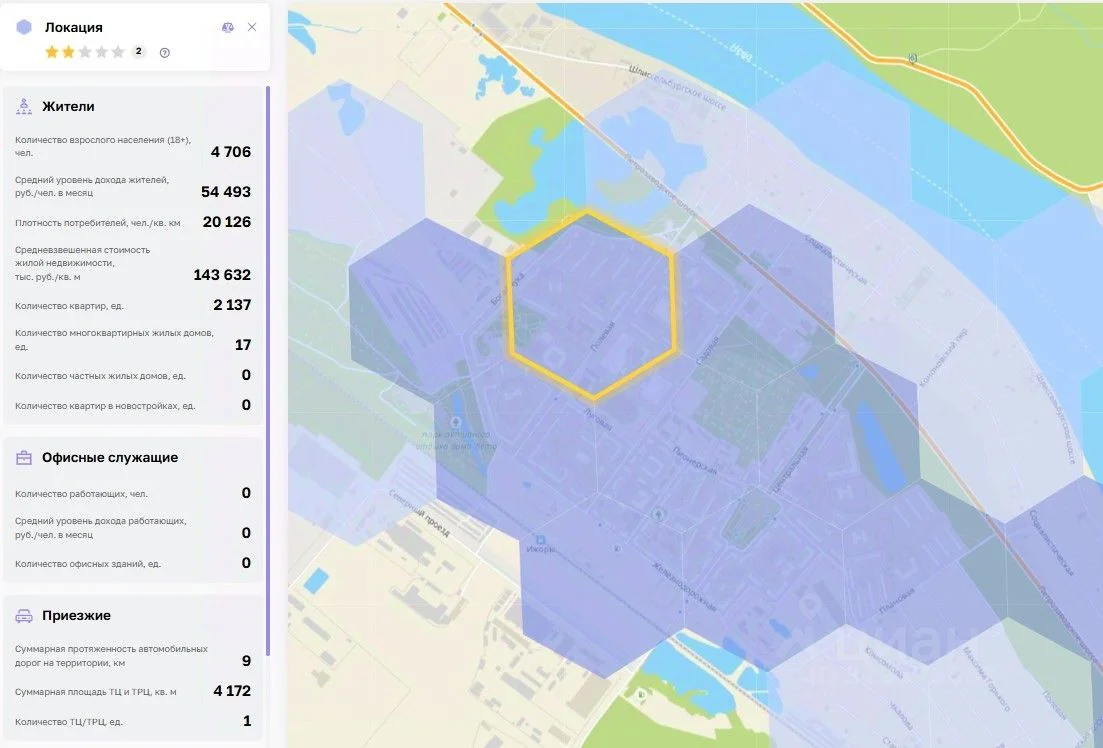Click the purple panel scrollbar
The width and height of the screenshot is (1103, 748).
click(267, 372)
